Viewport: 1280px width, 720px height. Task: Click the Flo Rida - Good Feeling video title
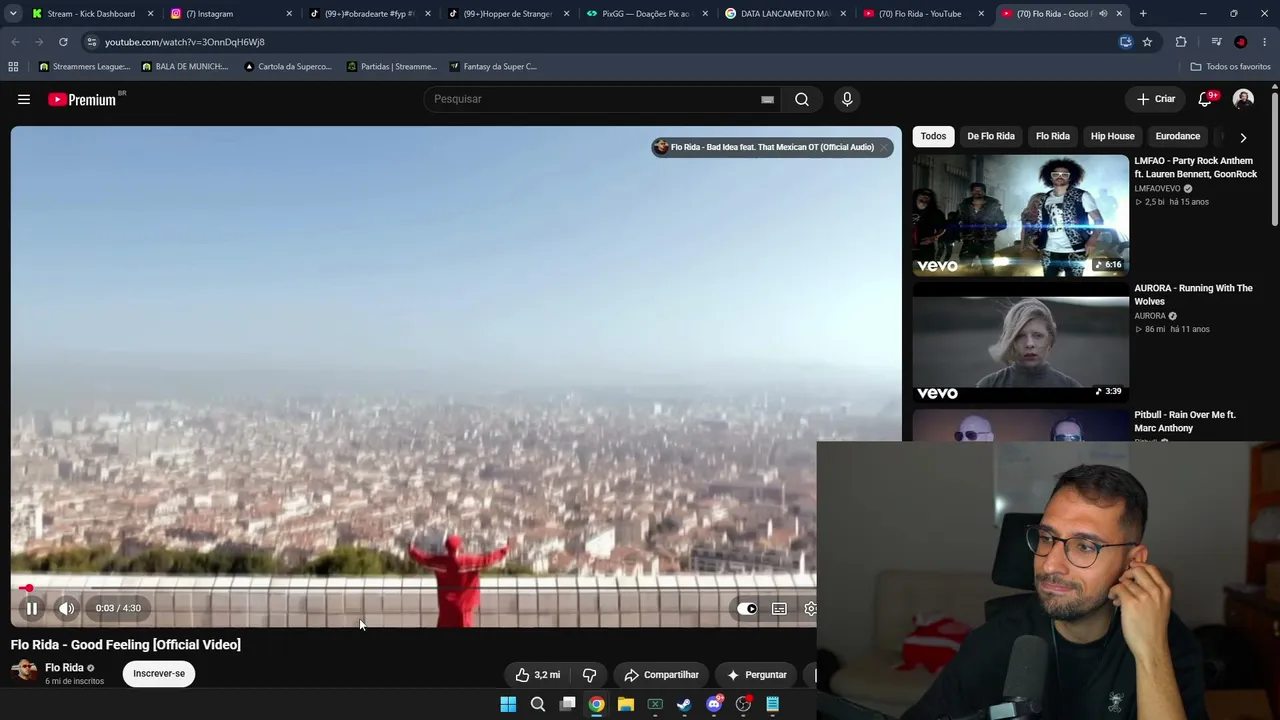point(126,645)
